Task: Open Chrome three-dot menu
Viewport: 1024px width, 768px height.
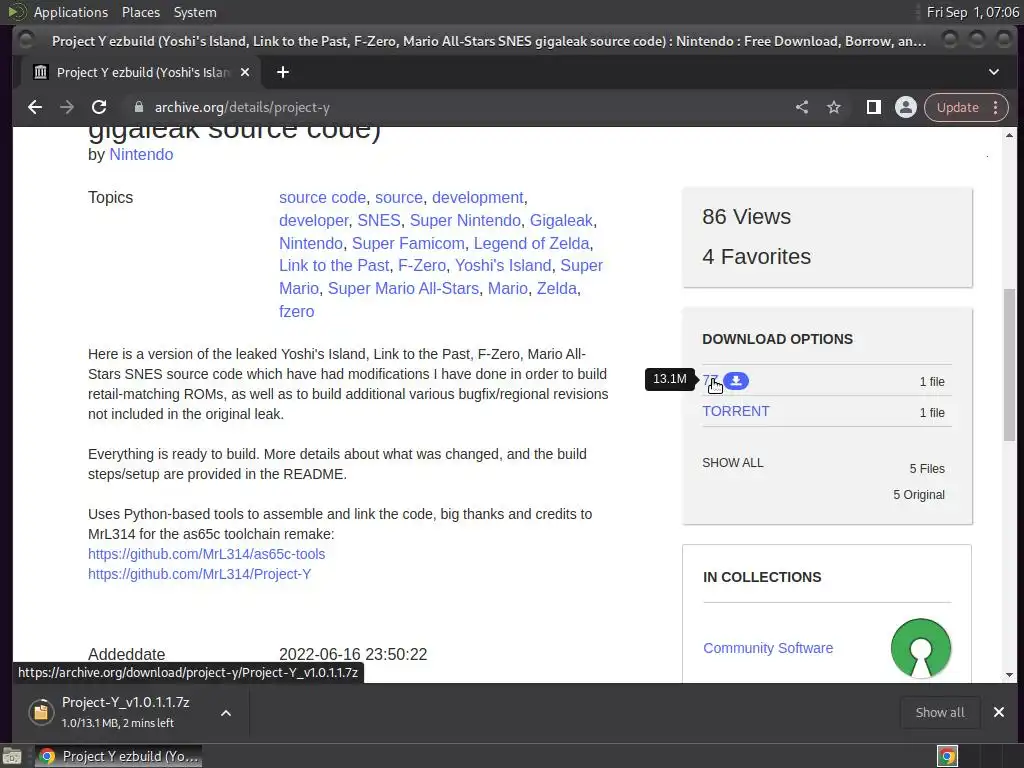Action: [x=995, y=107]
